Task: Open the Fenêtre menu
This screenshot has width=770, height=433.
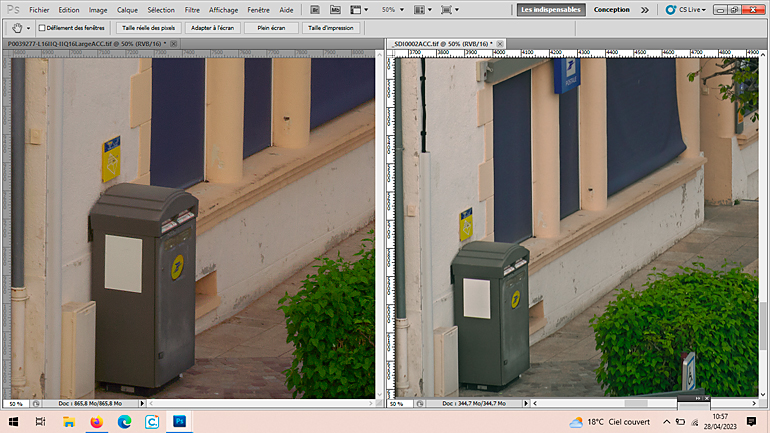Action: pos(258,10)
